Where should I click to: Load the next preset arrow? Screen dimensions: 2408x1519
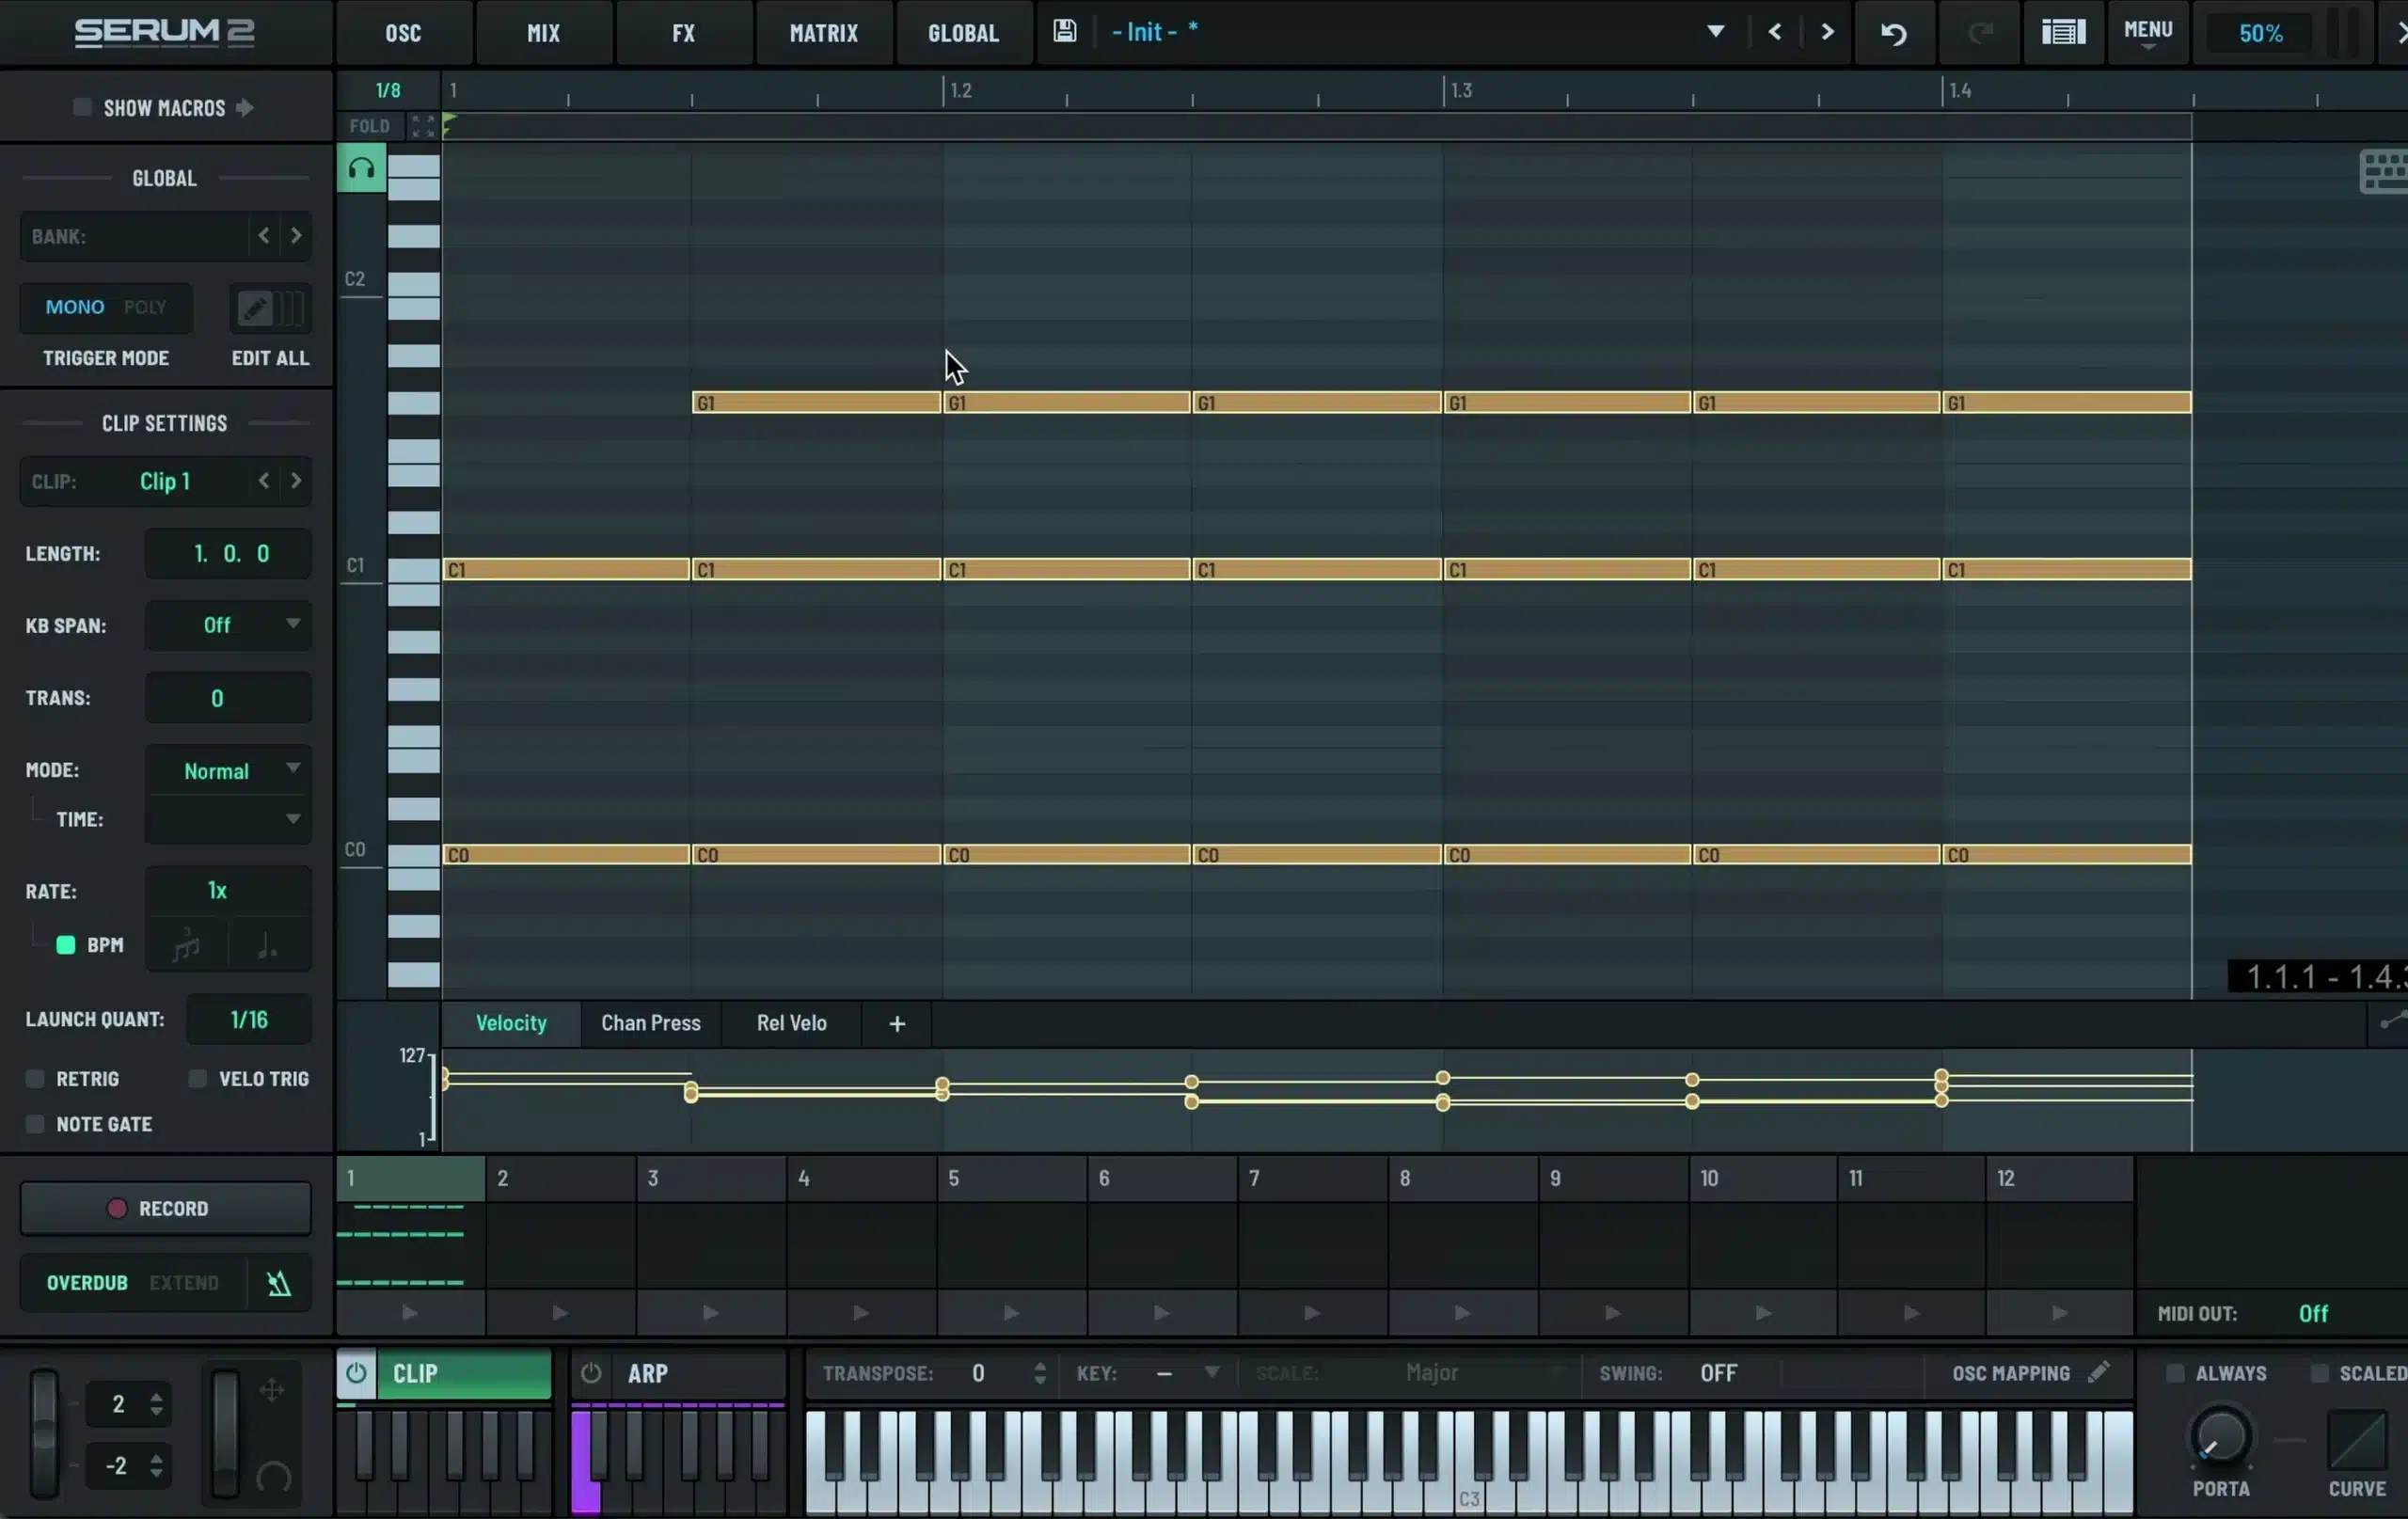coord(1827,32)
